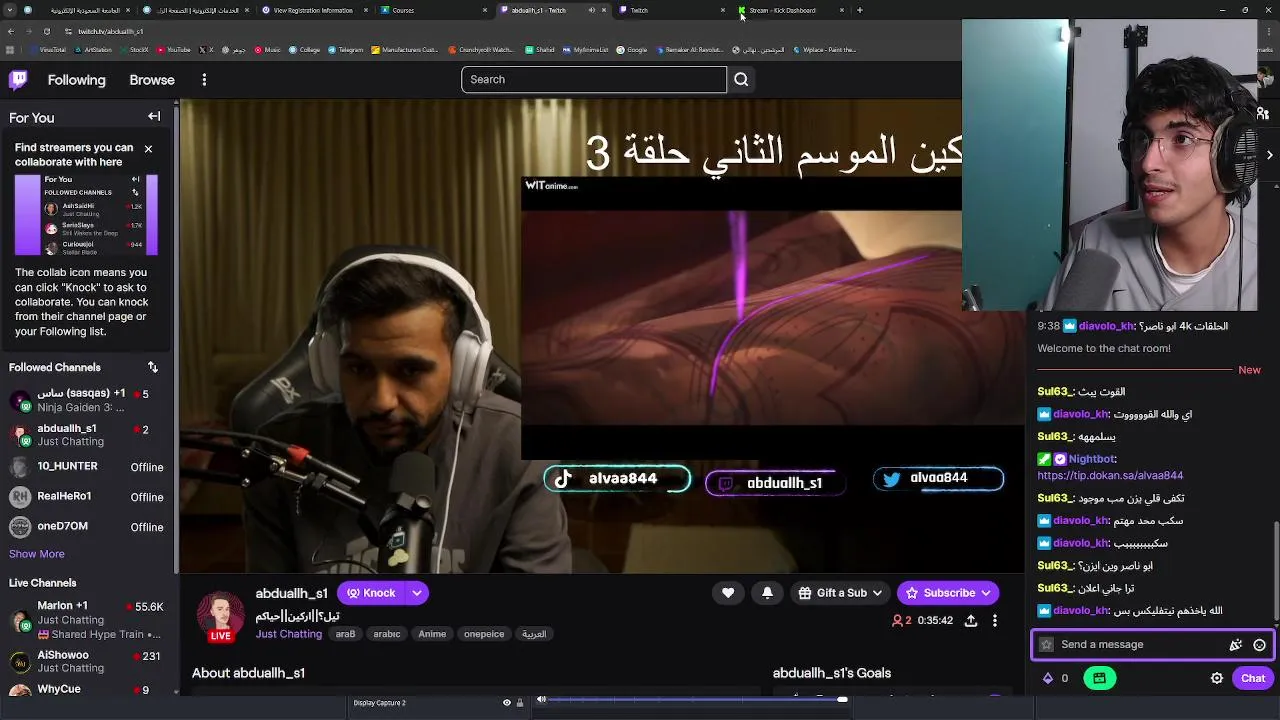The height and width of the screenshot is (720, 1280).
Task: Select the العربية language tag
Action: click(x=534, y=634)
